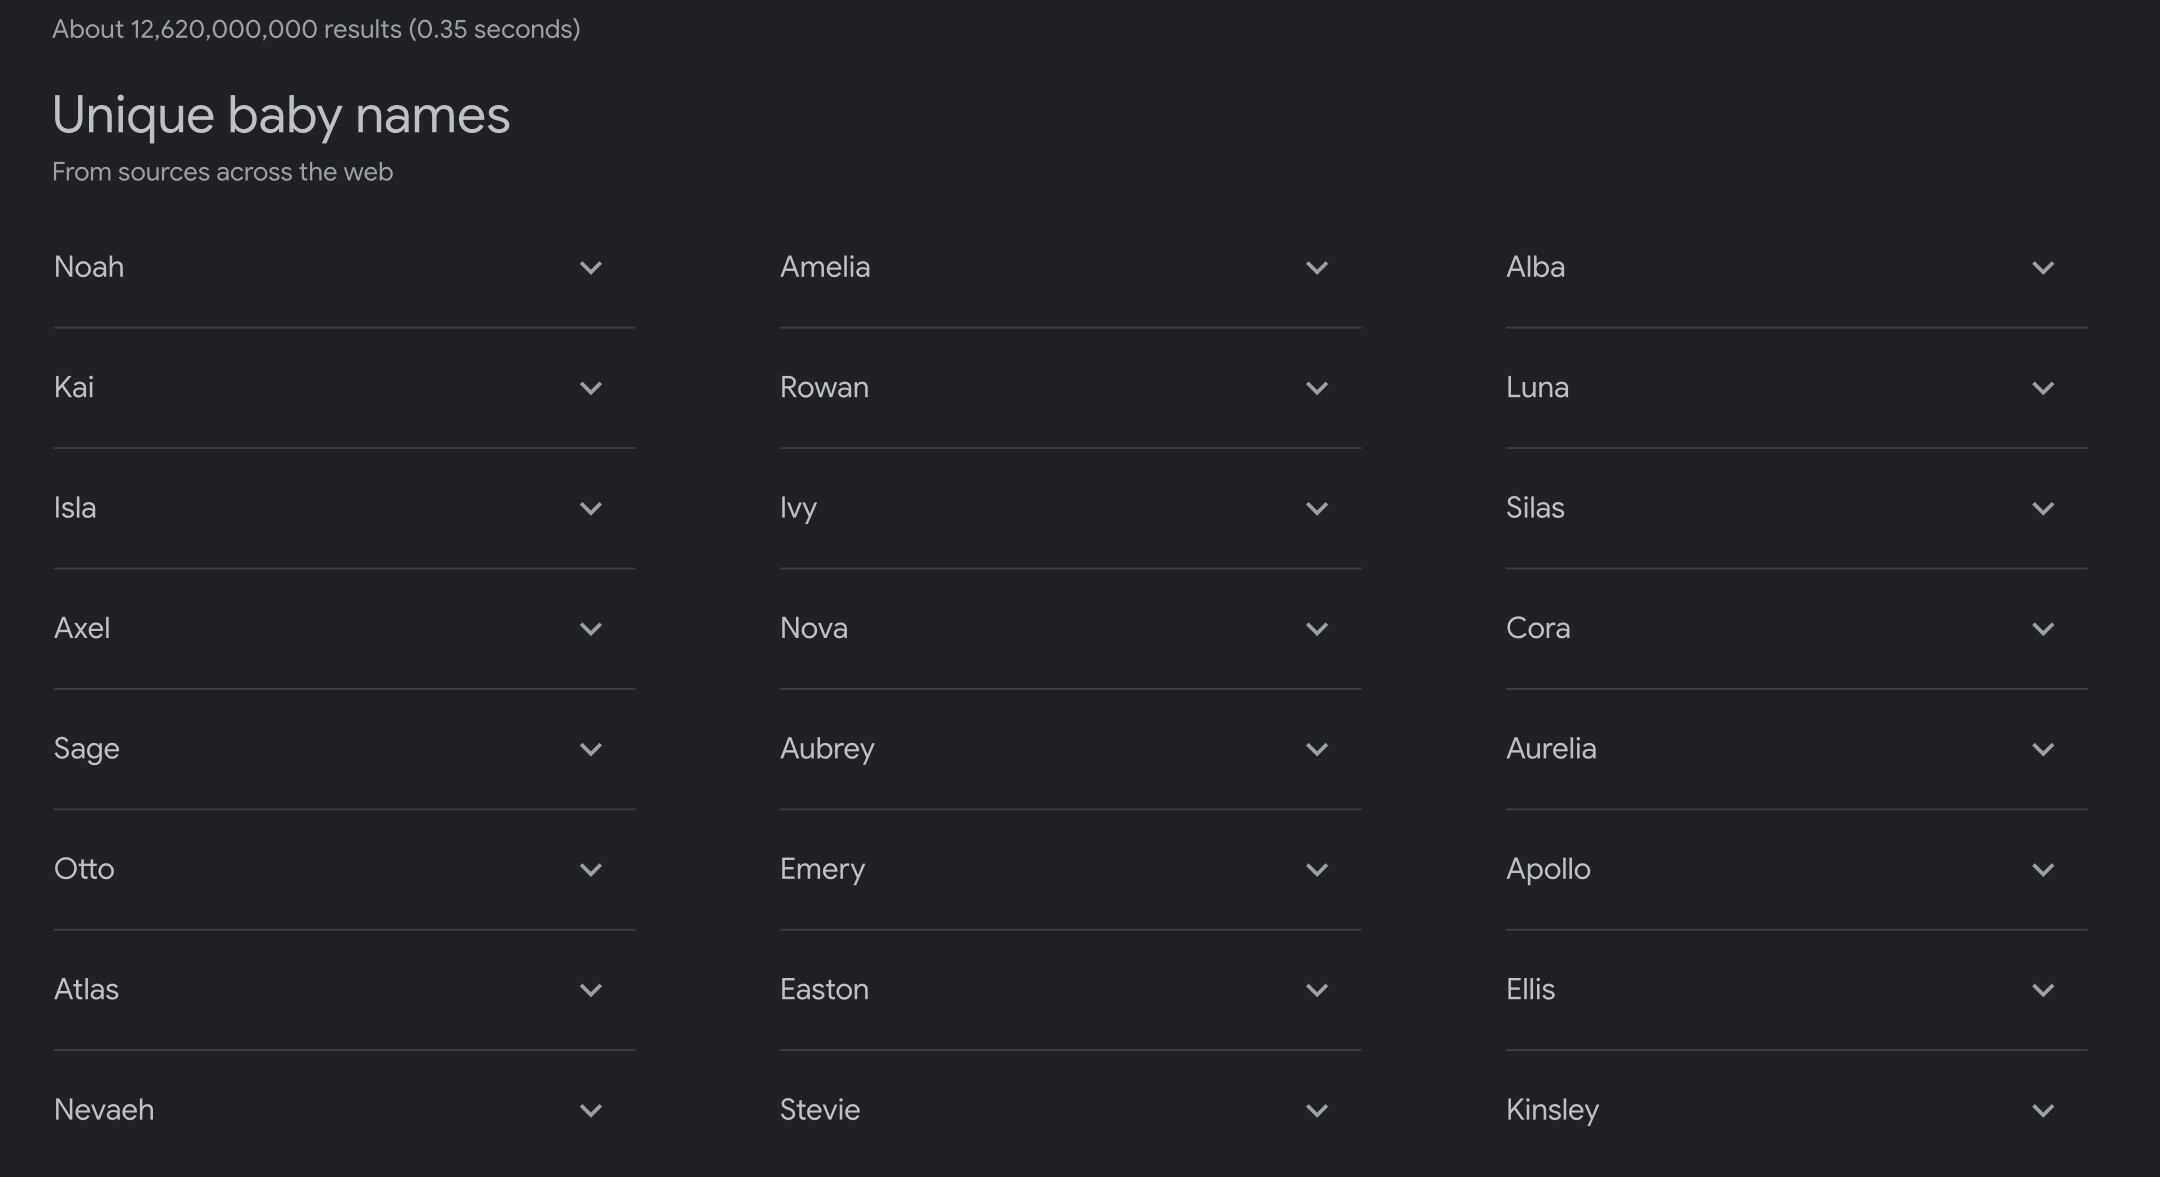This screenshot has height=1177, width=2160.
Task: Select the Sage name label
Action: coord(87,749)
